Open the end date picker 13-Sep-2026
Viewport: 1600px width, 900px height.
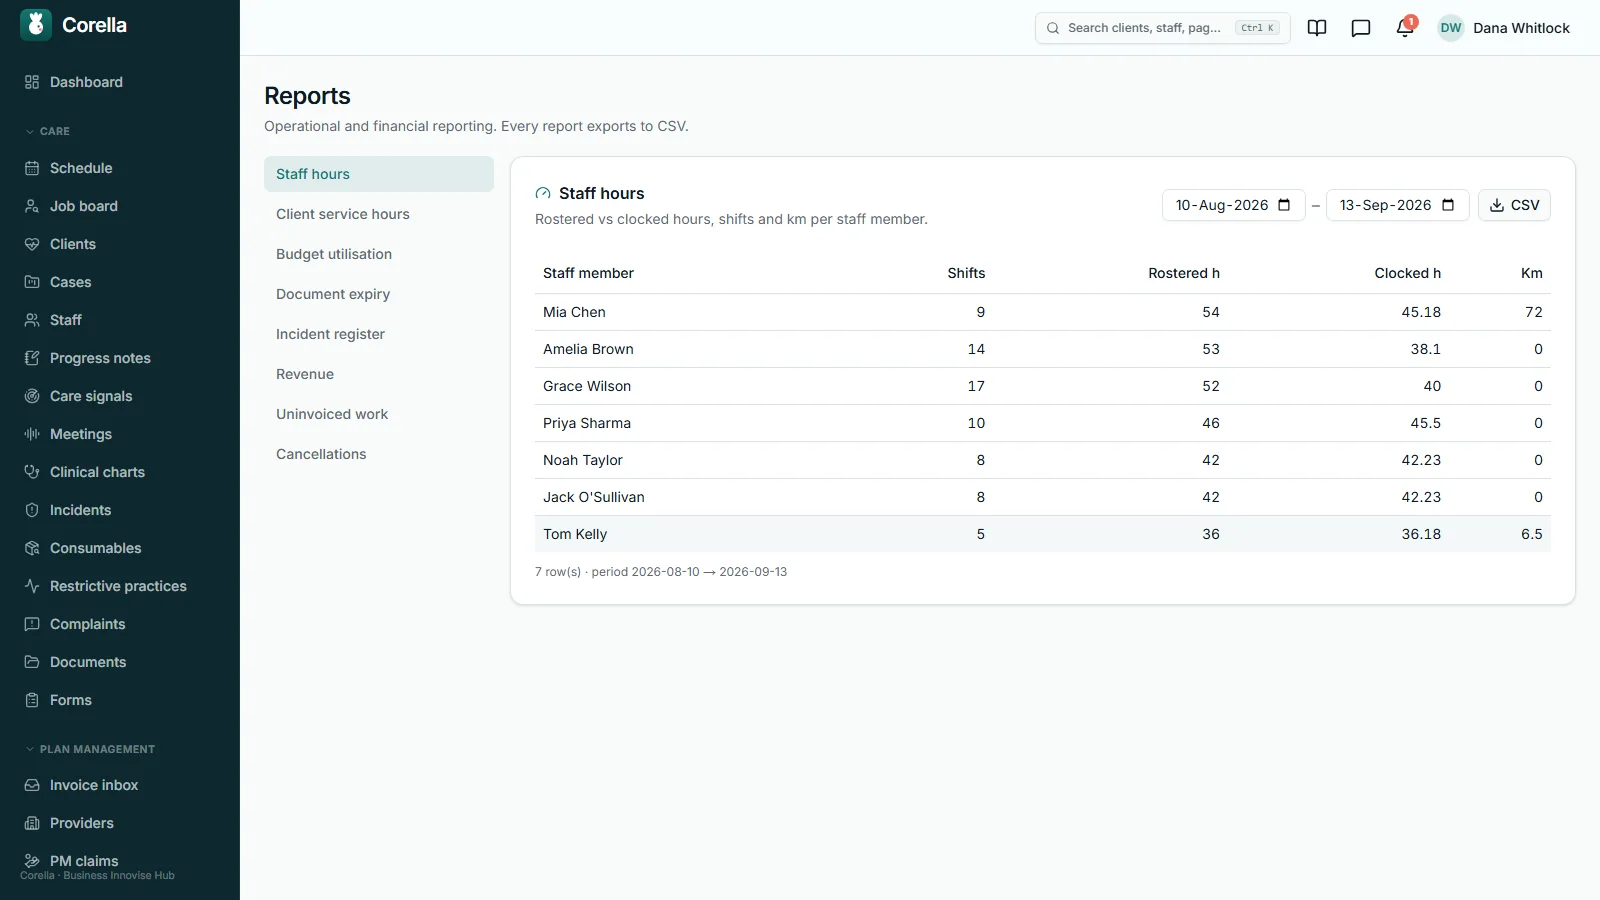(x=1397, y=205)
